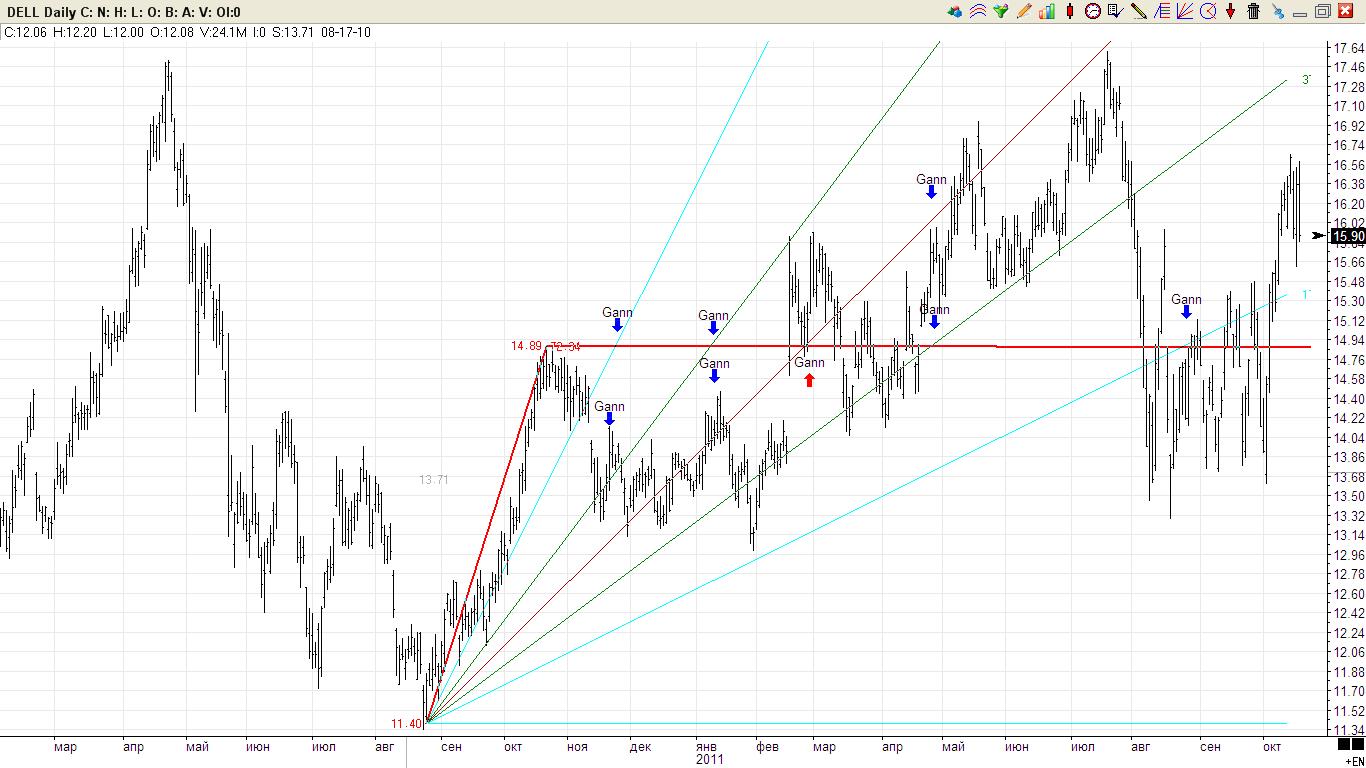Click the фев month label on date axis
The height and width of the screenshot is (768, 1366).
pos(767,746)
